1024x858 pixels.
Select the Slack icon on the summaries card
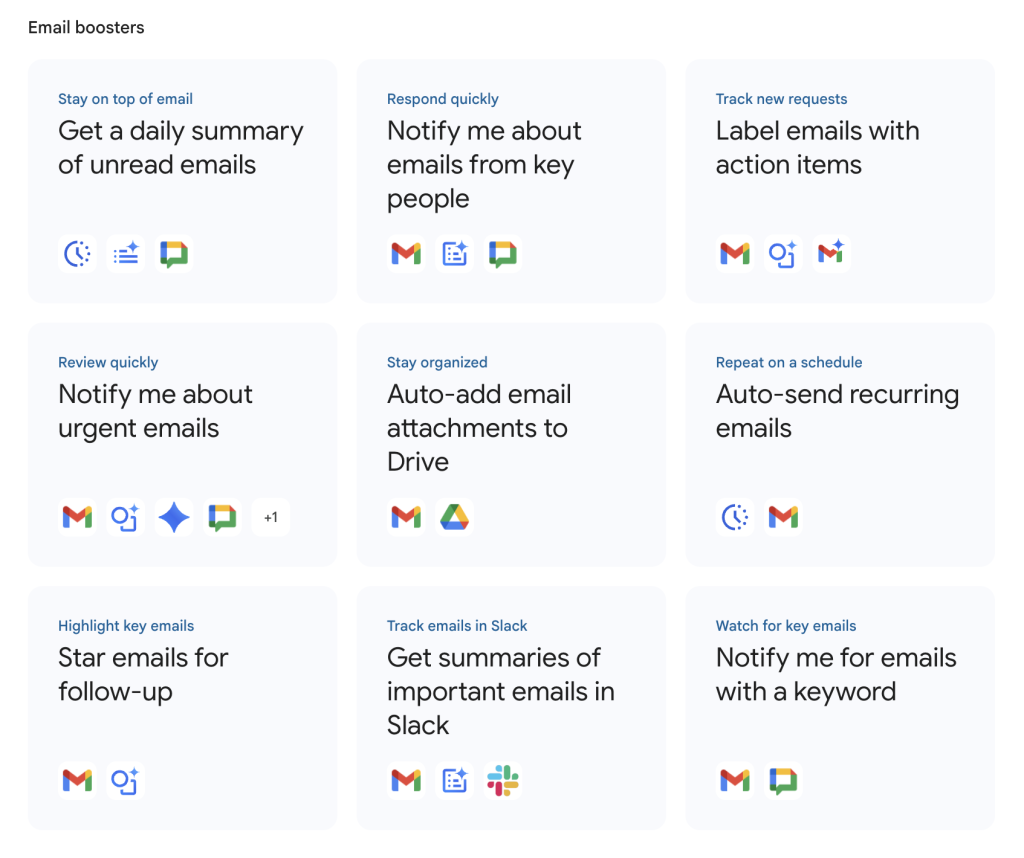[x=502, y=780]
